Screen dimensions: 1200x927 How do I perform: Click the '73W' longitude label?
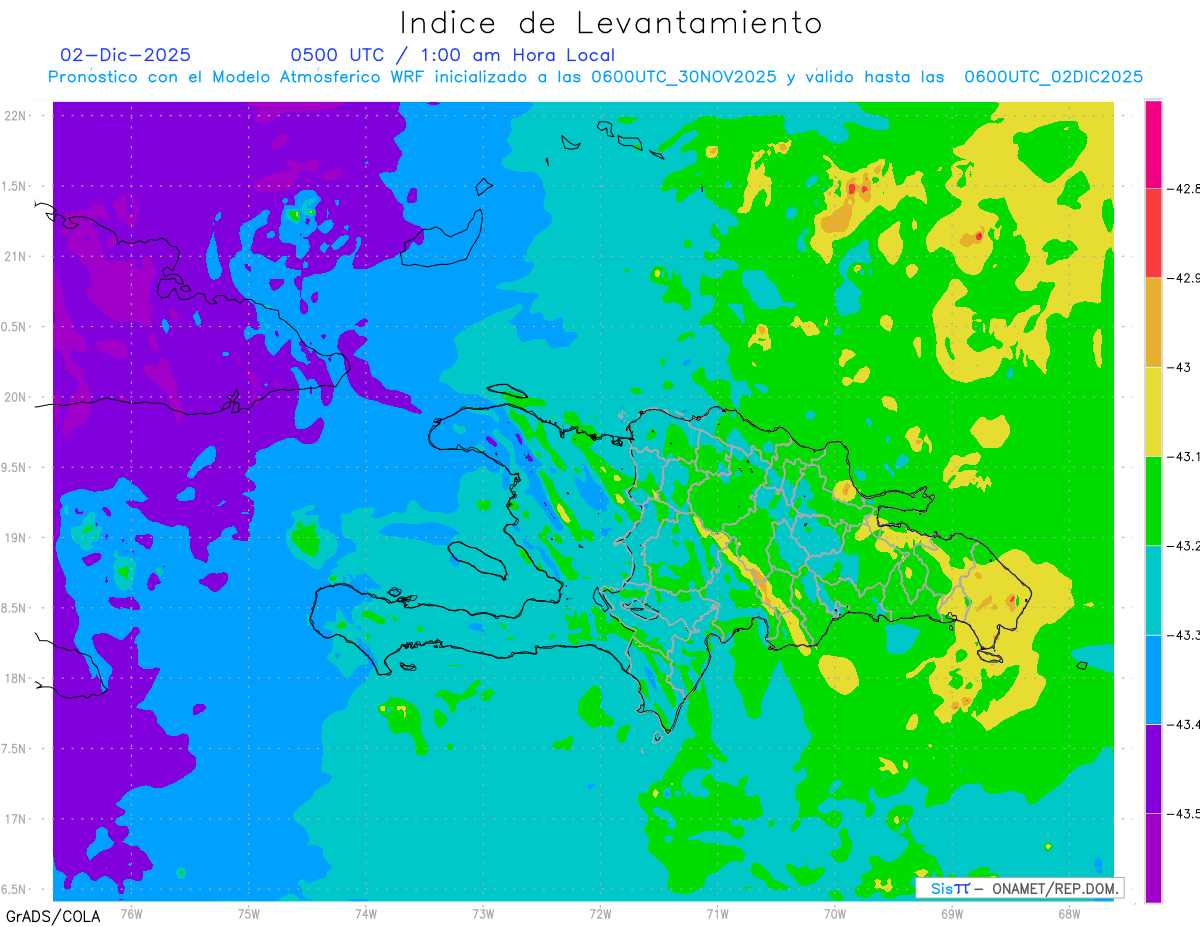483,914
